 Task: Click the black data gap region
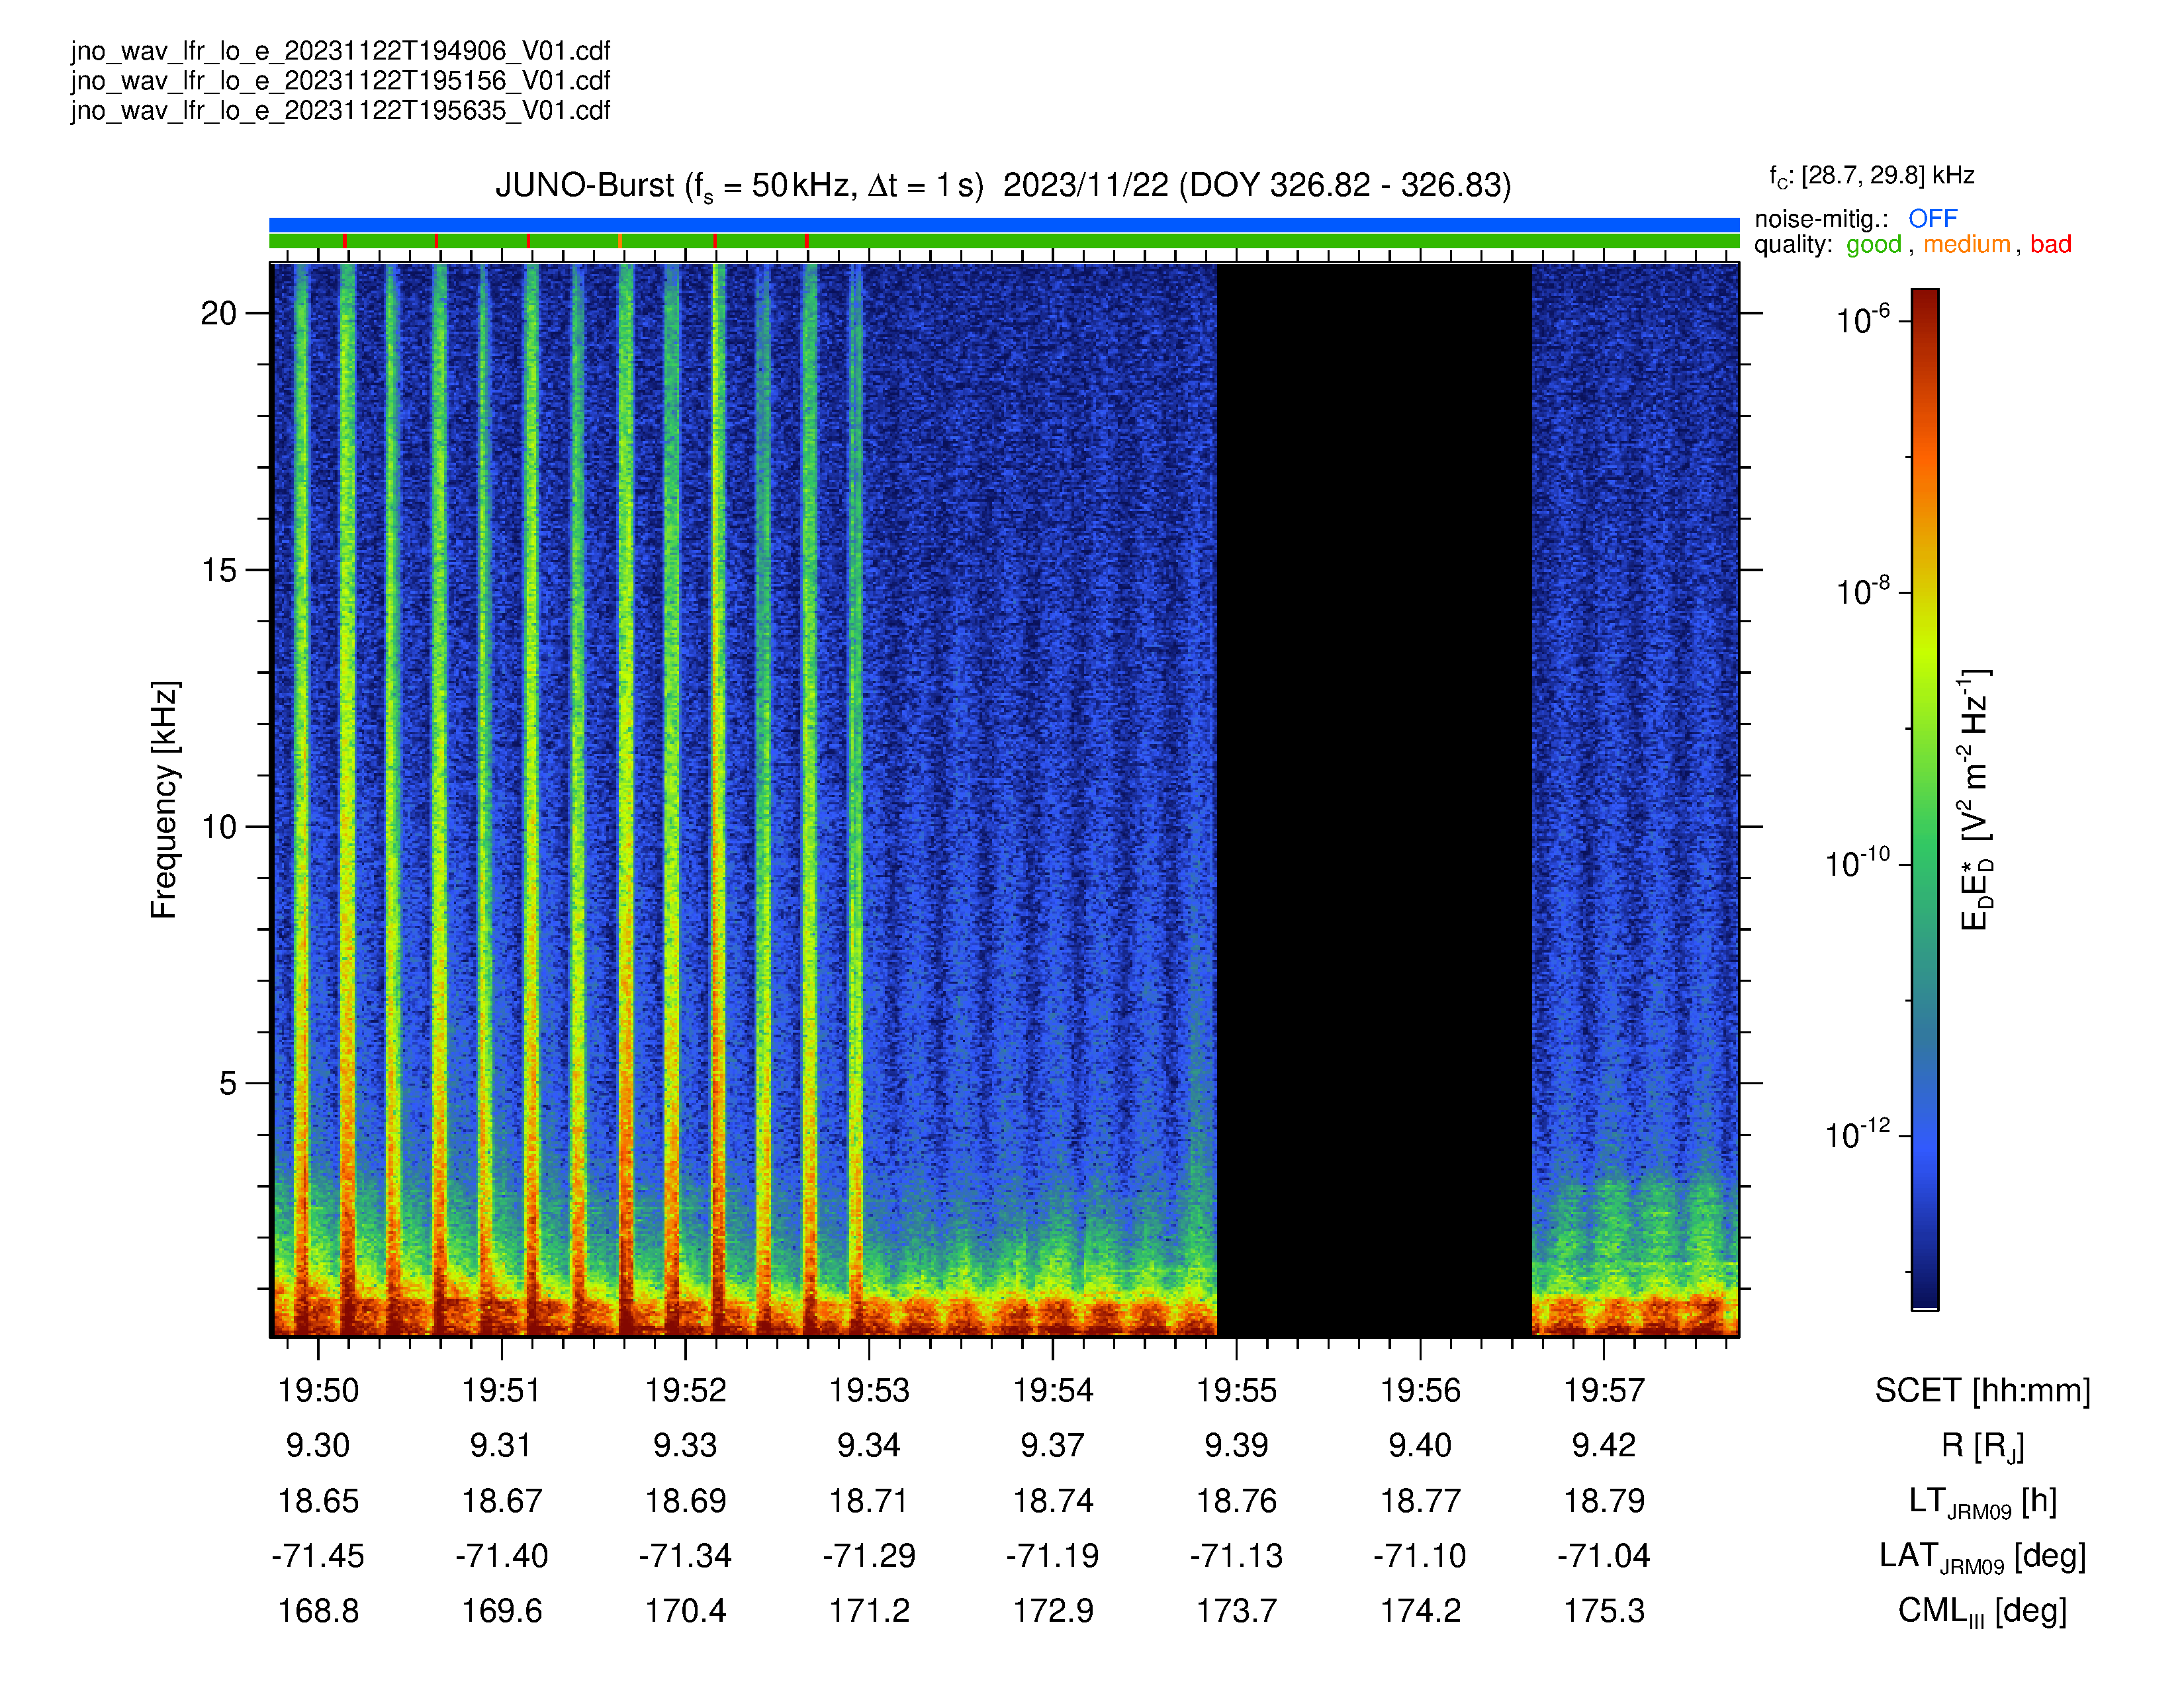1374,800
